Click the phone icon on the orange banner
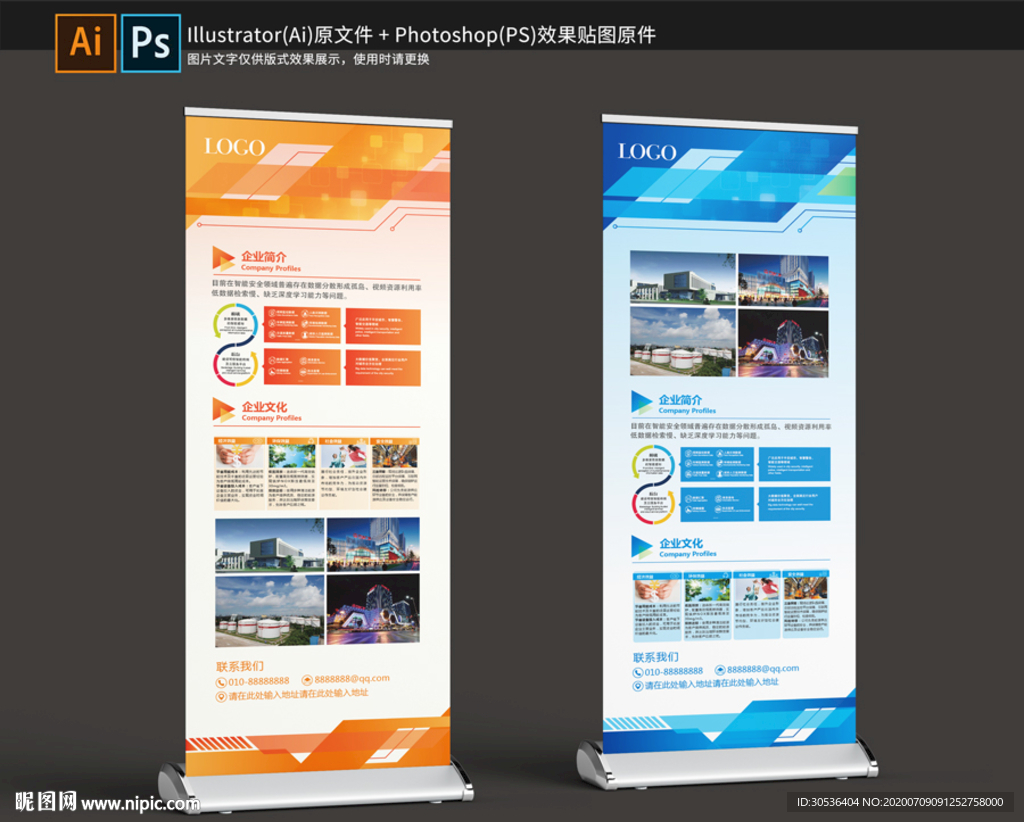This screenshot has width=1024, height=822. point(221,682)
